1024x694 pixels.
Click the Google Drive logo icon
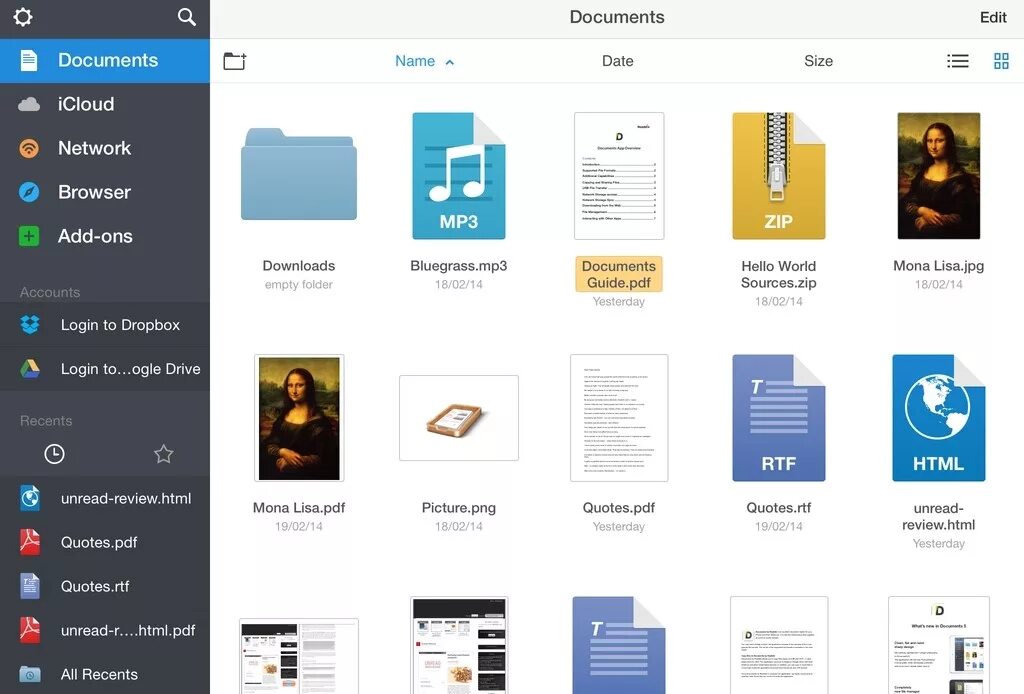tap(30, 369)
